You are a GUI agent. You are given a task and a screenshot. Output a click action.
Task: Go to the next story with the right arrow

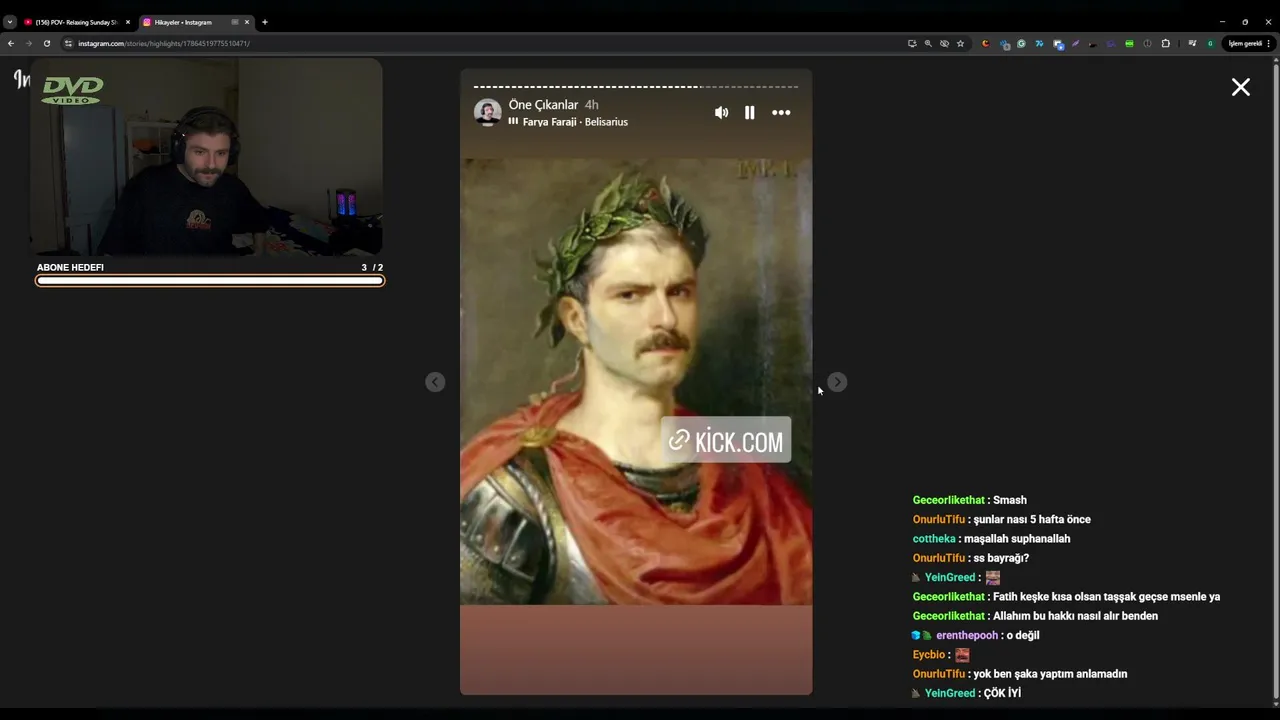point(837,382)
